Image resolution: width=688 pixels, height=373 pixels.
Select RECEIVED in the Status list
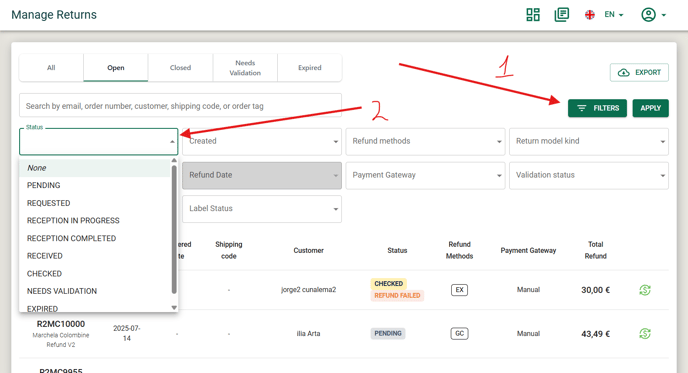95,256
